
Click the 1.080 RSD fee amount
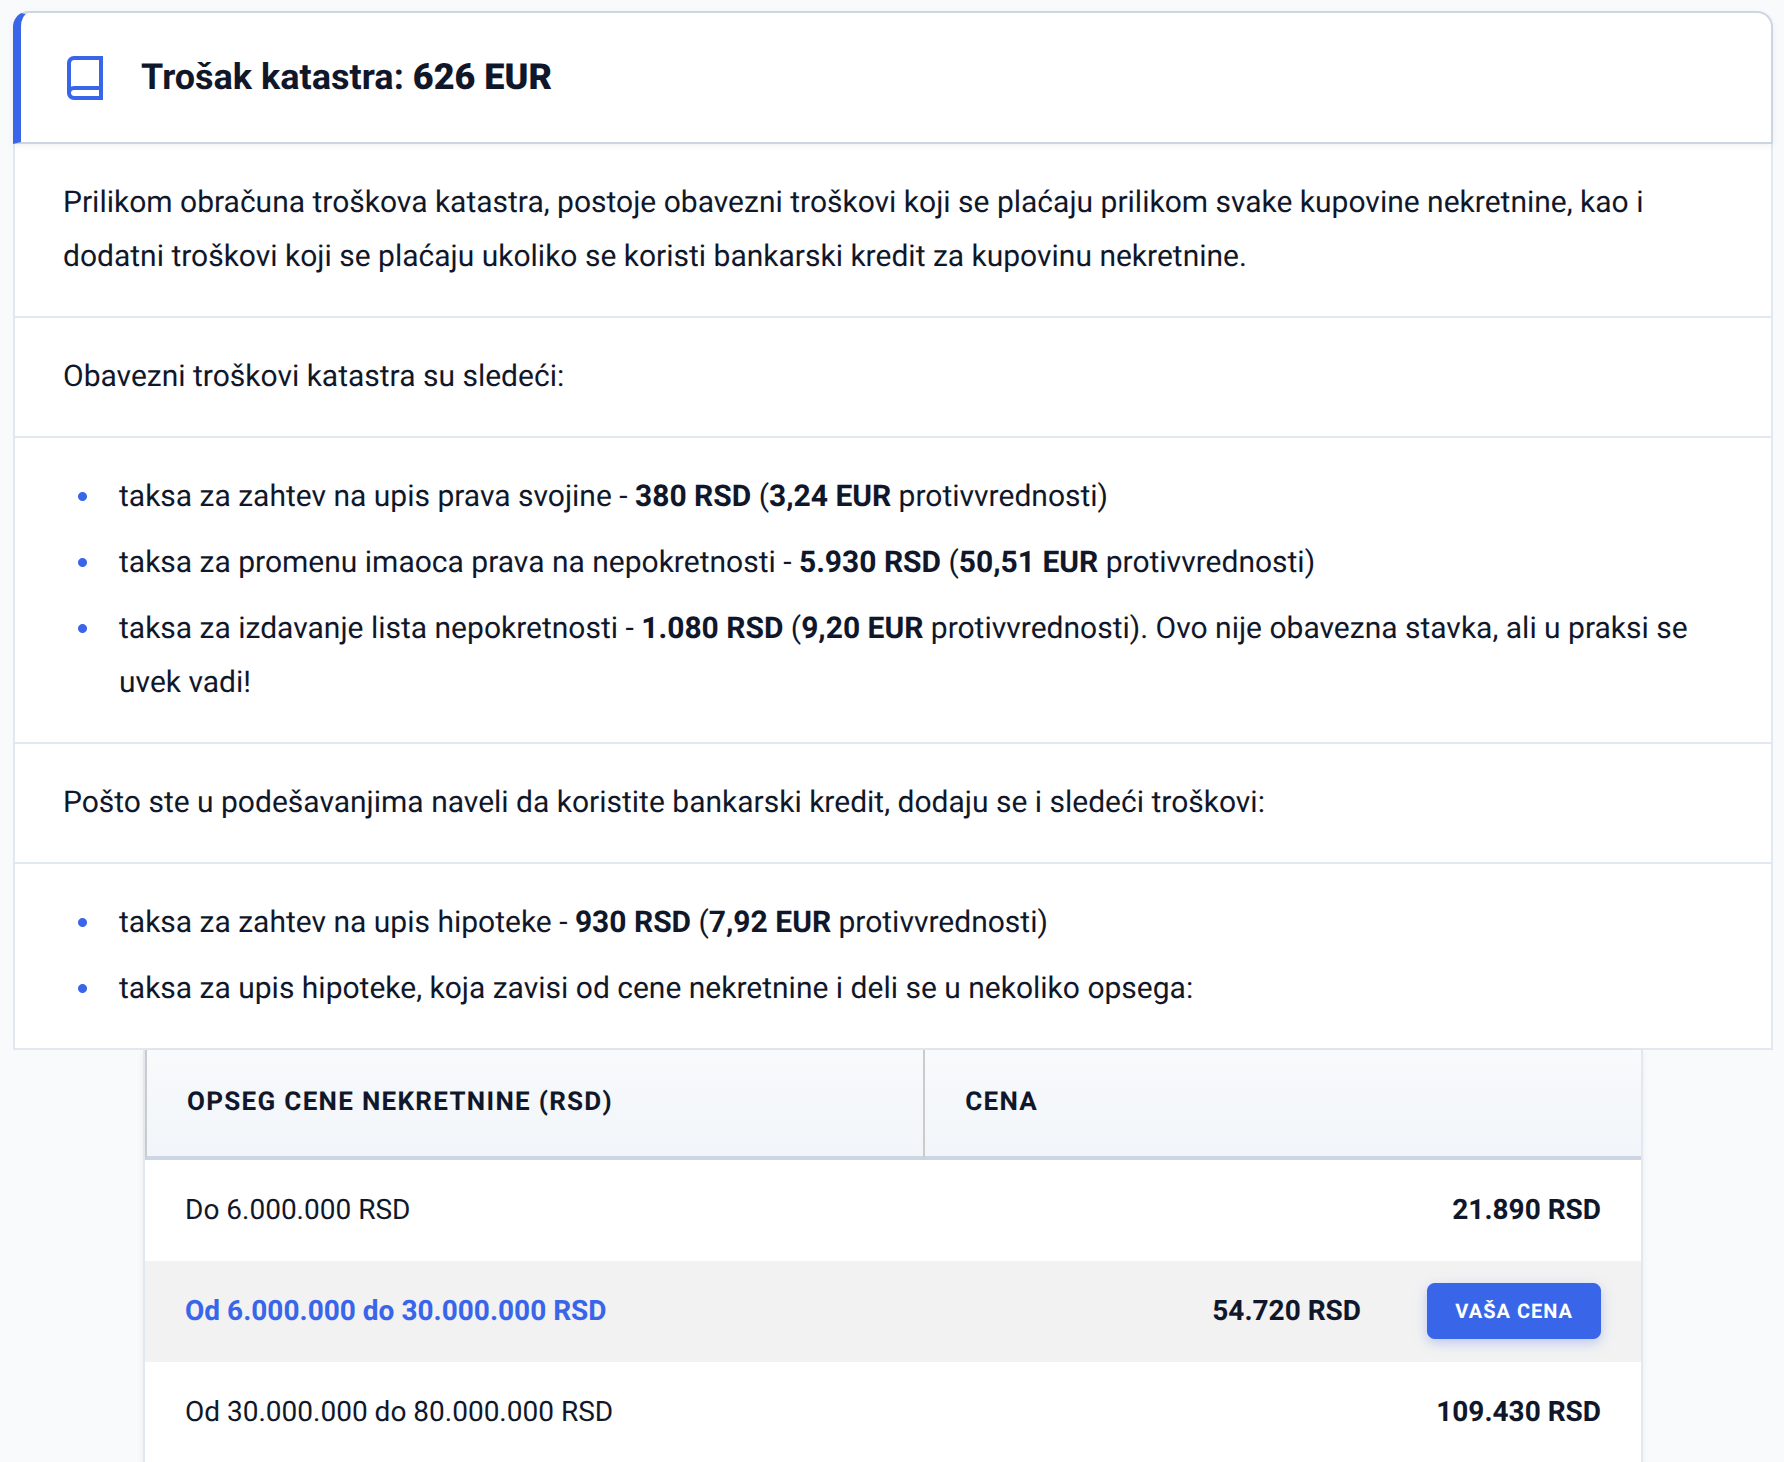712,628
